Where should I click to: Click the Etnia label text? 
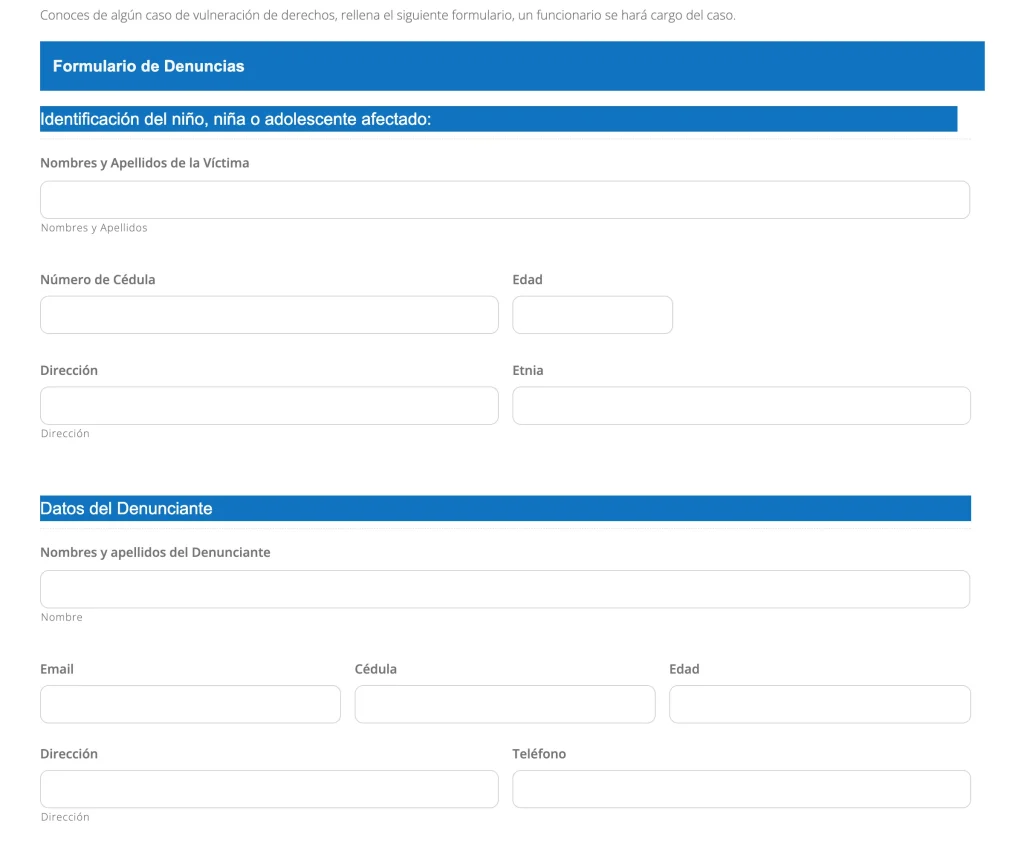point(528,371)
